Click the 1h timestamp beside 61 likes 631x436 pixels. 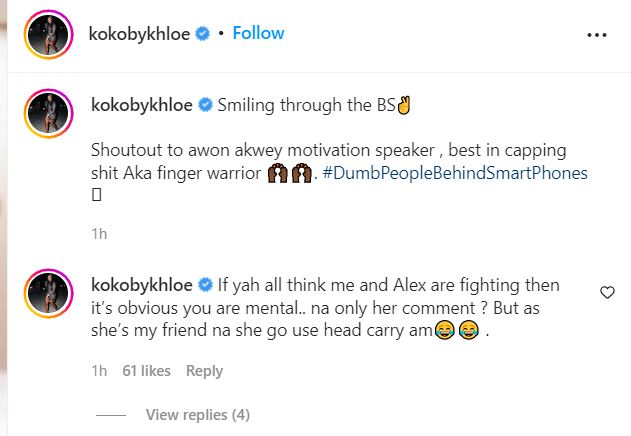[x=98, y=371]
